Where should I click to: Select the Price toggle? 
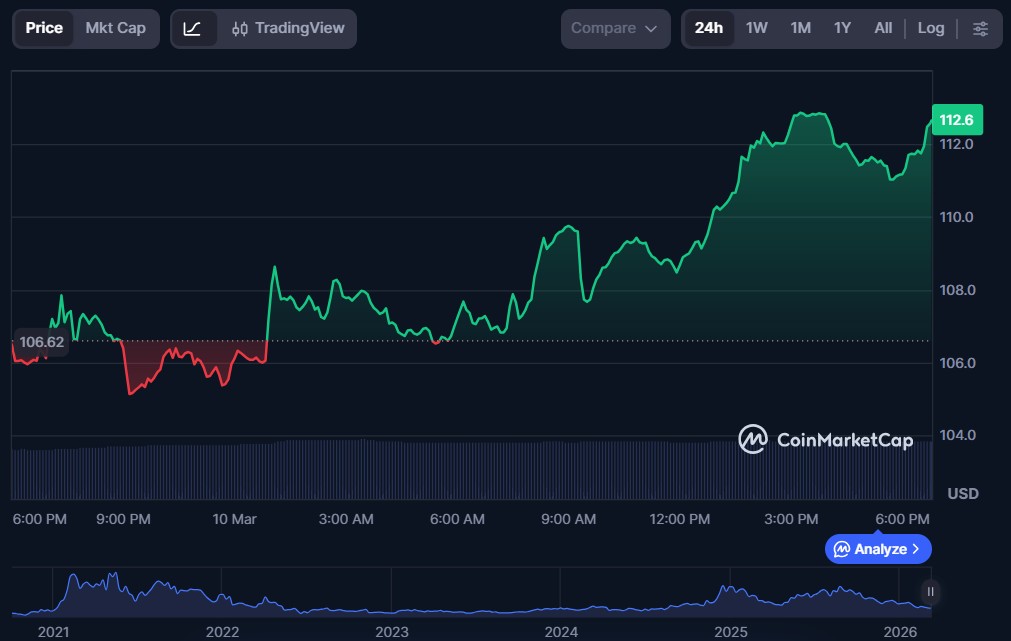click(x=44, y=28)
